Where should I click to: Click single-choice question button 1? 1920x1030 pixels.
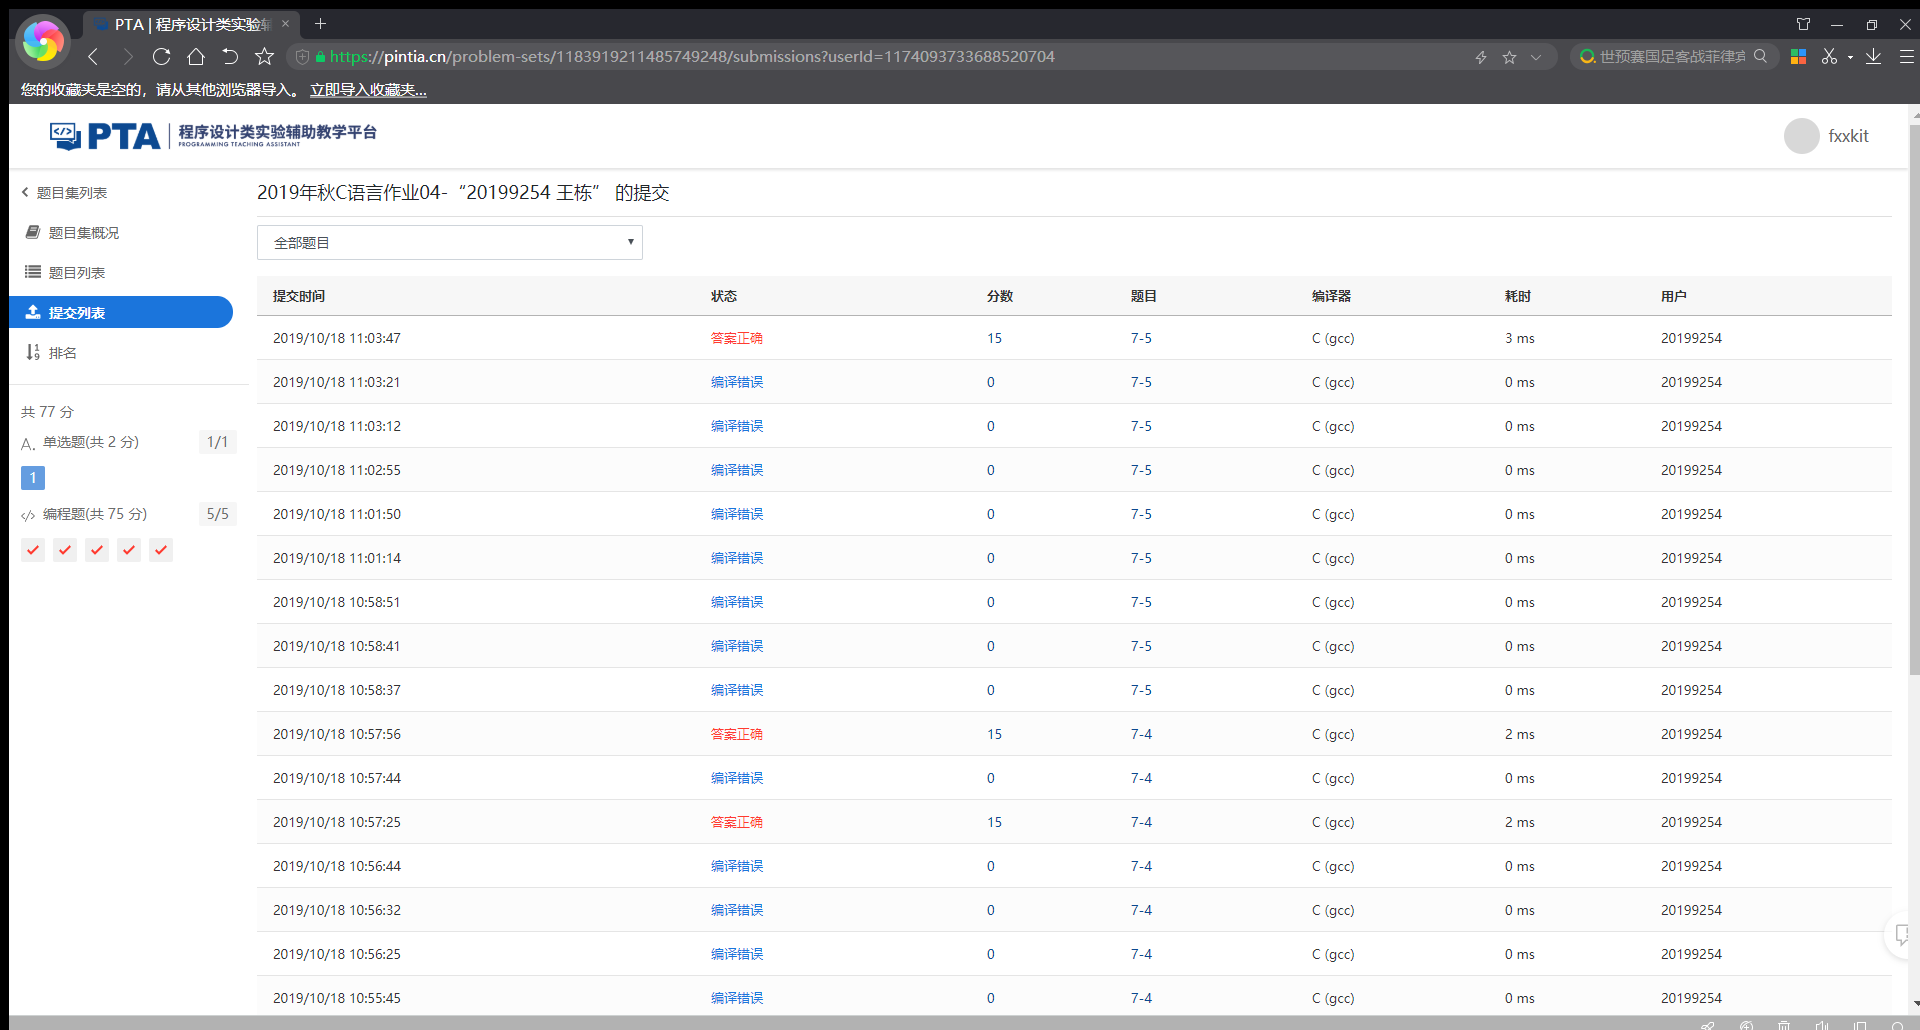tap(33, 478)
